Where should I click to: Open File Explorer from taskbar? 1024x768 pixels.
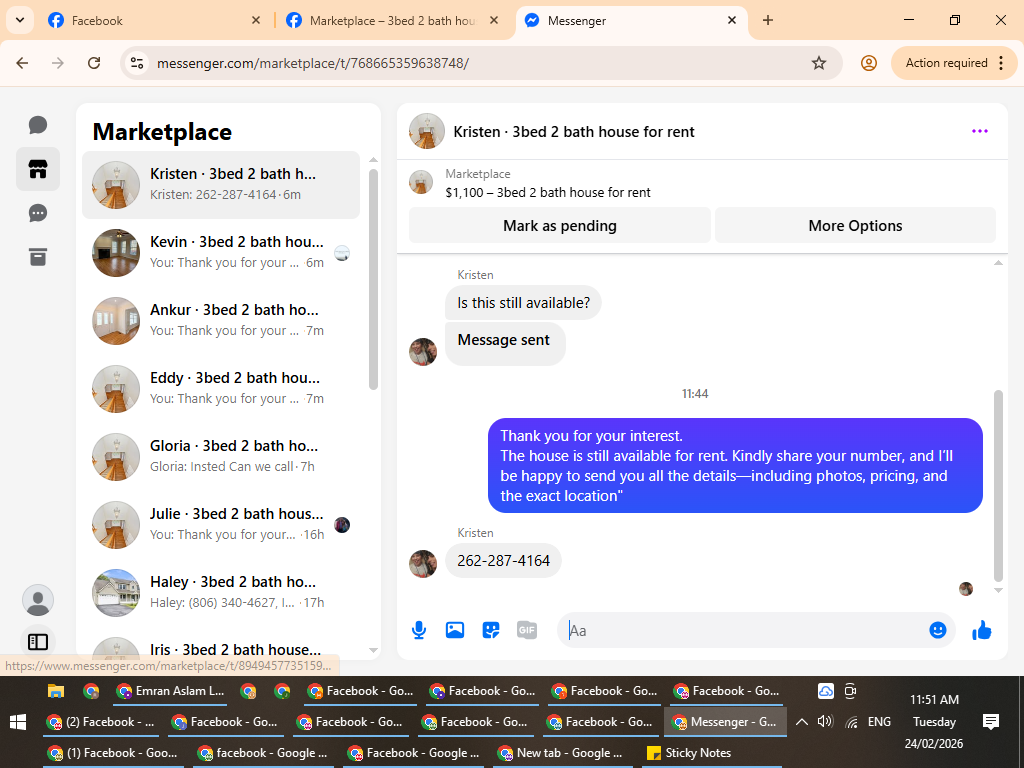coord(56,691)
